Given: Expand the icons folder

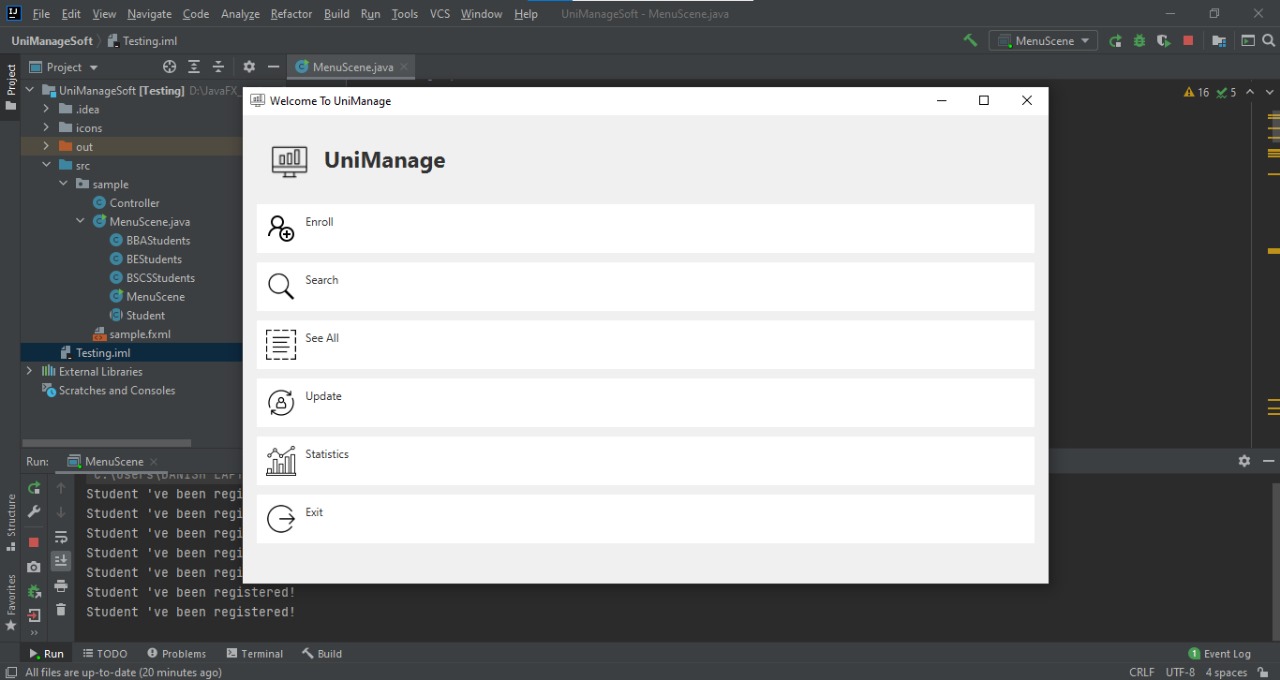Looking at the screenshot, I should [46, 128].
